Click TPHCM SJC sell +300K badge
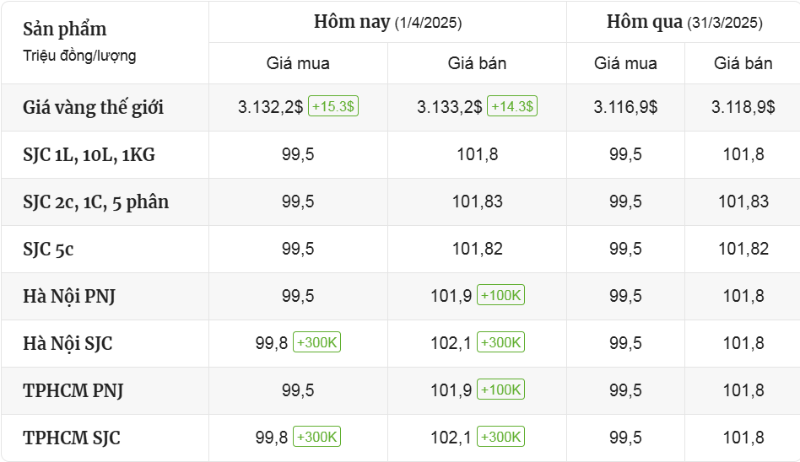 [501, 437]
